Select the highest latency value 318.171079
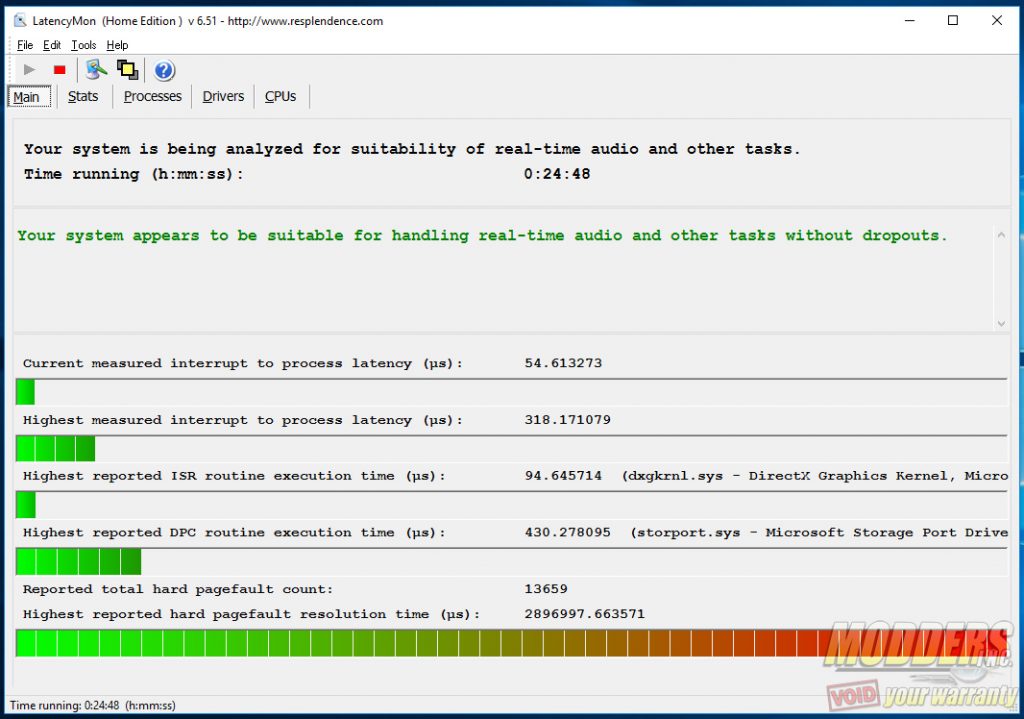This screenshot has width=1024, height=719. 568,420
